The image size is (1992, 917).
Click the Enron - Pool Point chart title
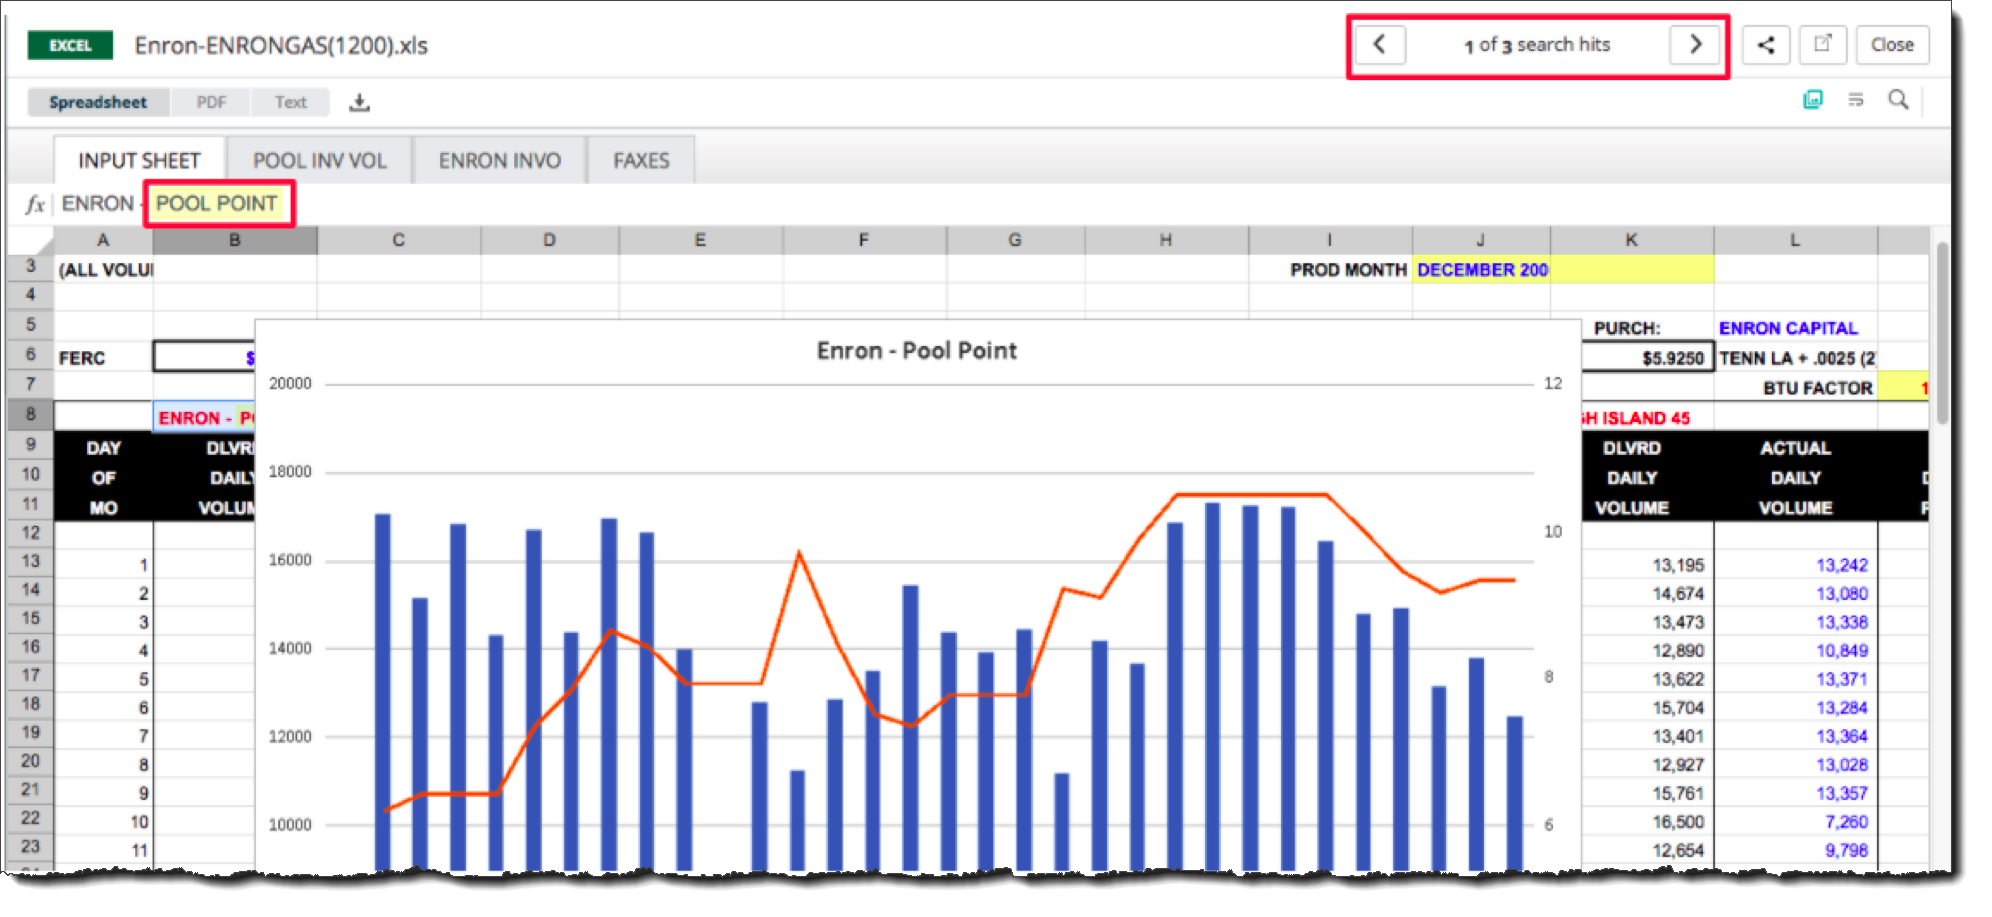(x=916, y=351)
